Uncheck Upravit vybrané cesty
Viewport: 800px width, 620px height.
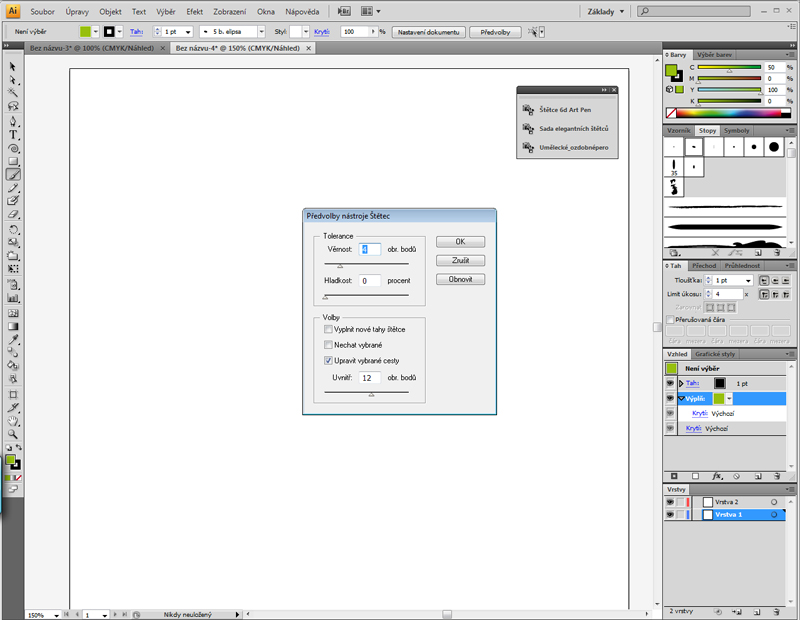point(329,360)
